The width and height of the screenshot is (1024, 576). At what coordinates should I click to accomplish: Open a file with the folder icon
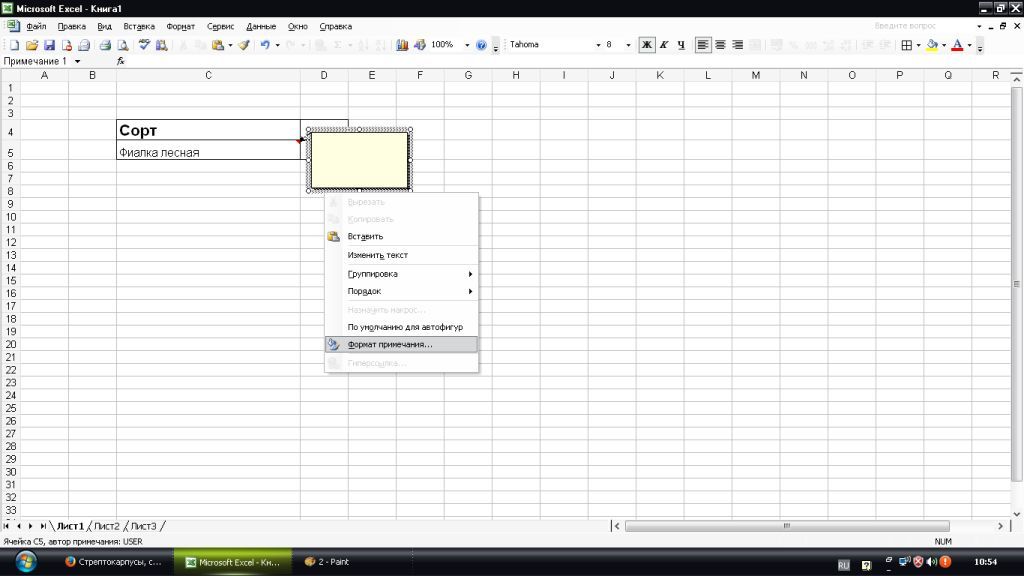pyautogui.click(x=32, y=45)
